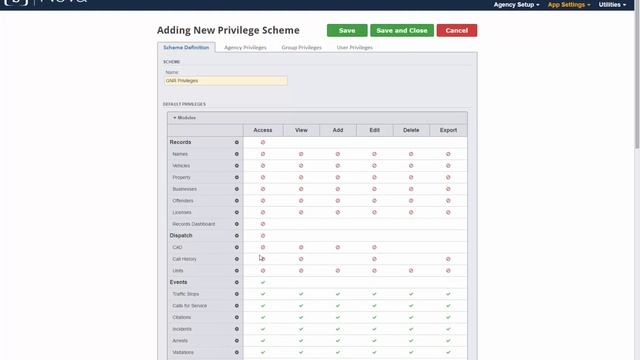Toggle the Dispatch Access denied icon

coord(263,236)
